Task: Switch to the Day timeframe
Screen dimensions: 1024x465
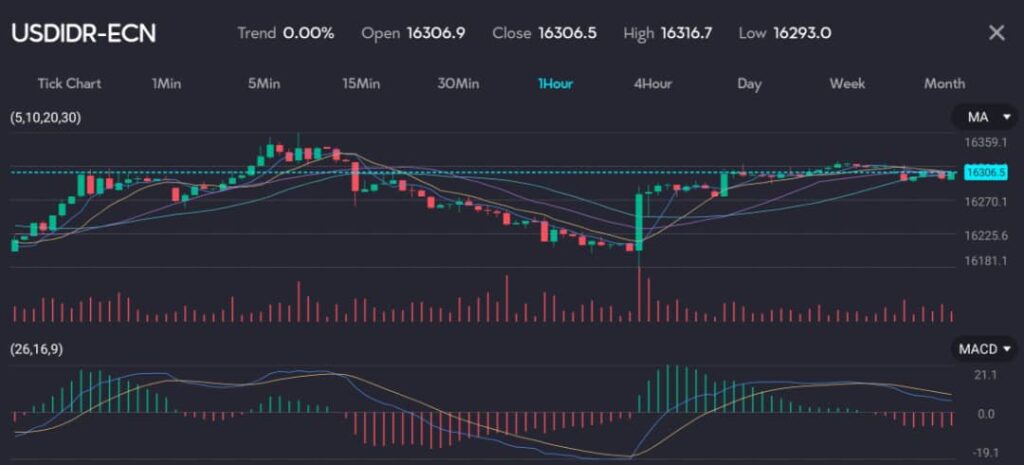Action: pyautogui.click(x=749, y=83)
